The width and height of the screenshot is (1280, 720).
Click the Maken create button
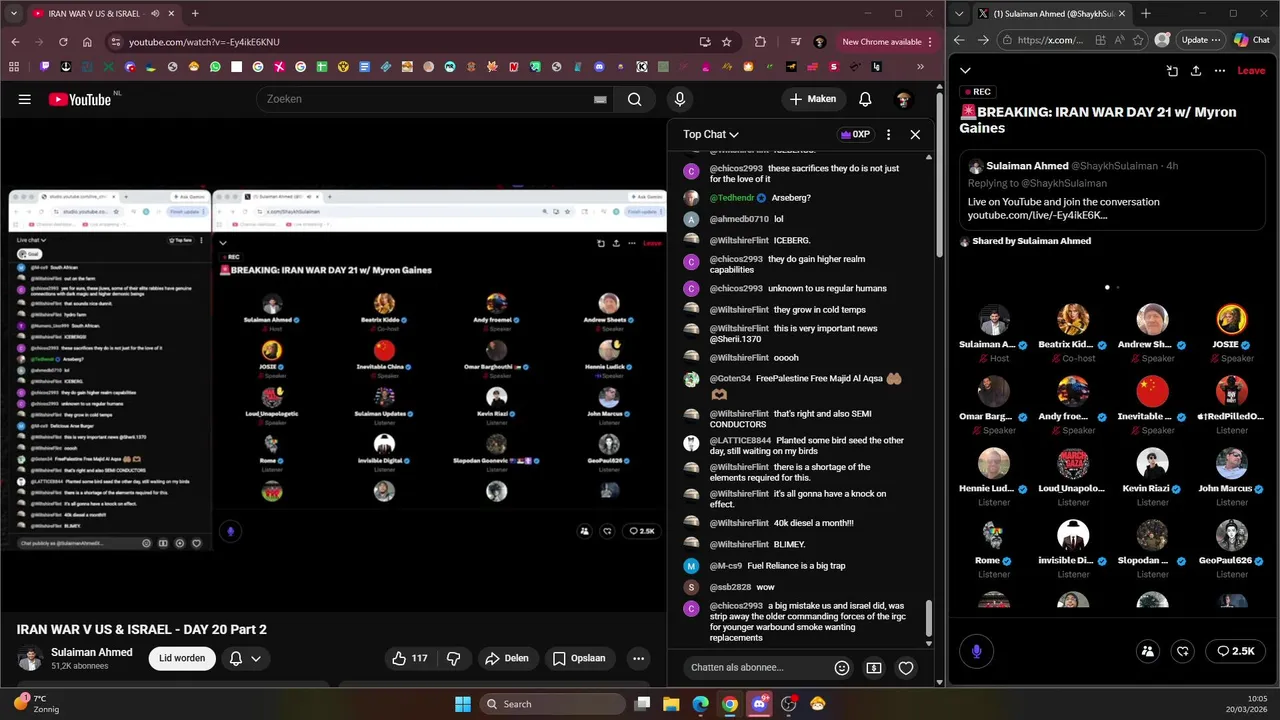coord(813,99)
